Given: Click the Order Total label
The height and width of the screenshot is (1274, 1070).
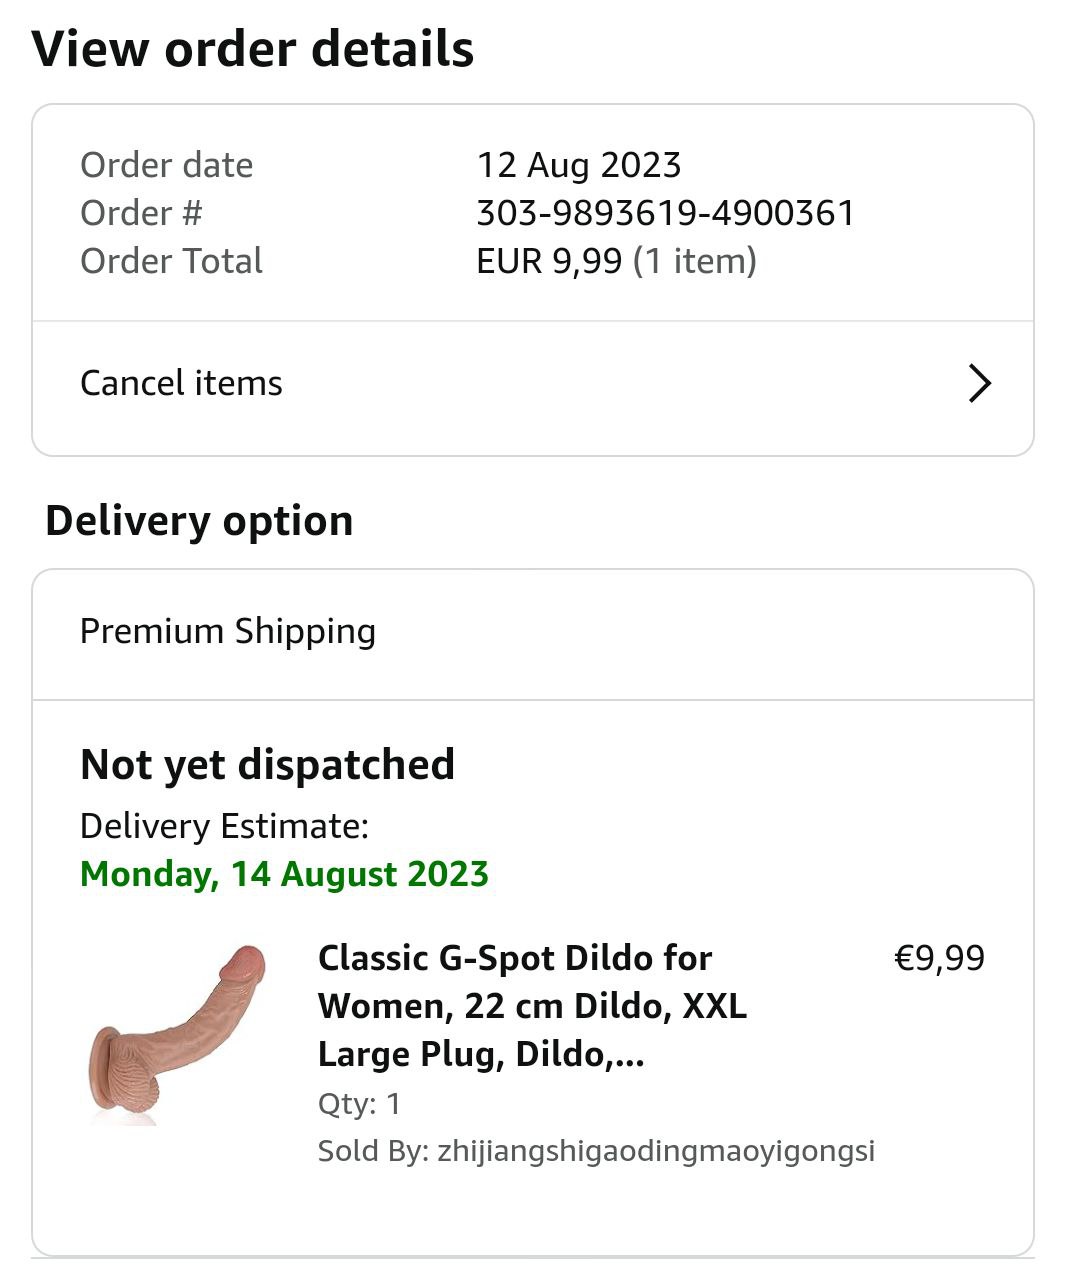Looking at the screenshot, I should (171, 261).
